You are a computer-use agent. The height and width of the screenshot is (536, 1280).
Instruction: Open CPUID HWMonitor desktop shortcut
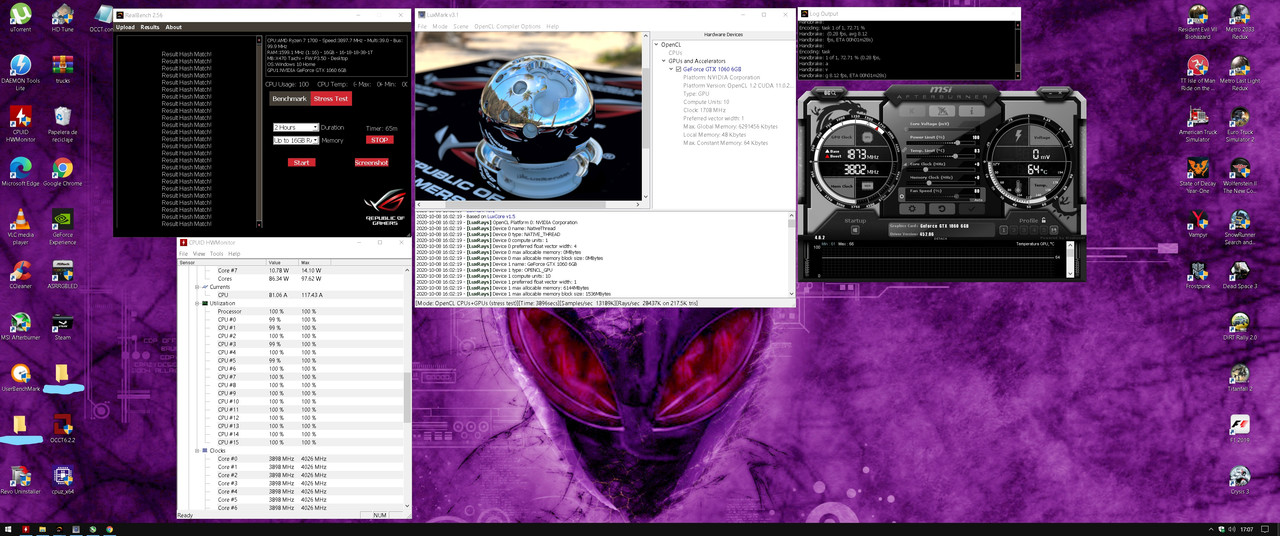coord(20,124)
